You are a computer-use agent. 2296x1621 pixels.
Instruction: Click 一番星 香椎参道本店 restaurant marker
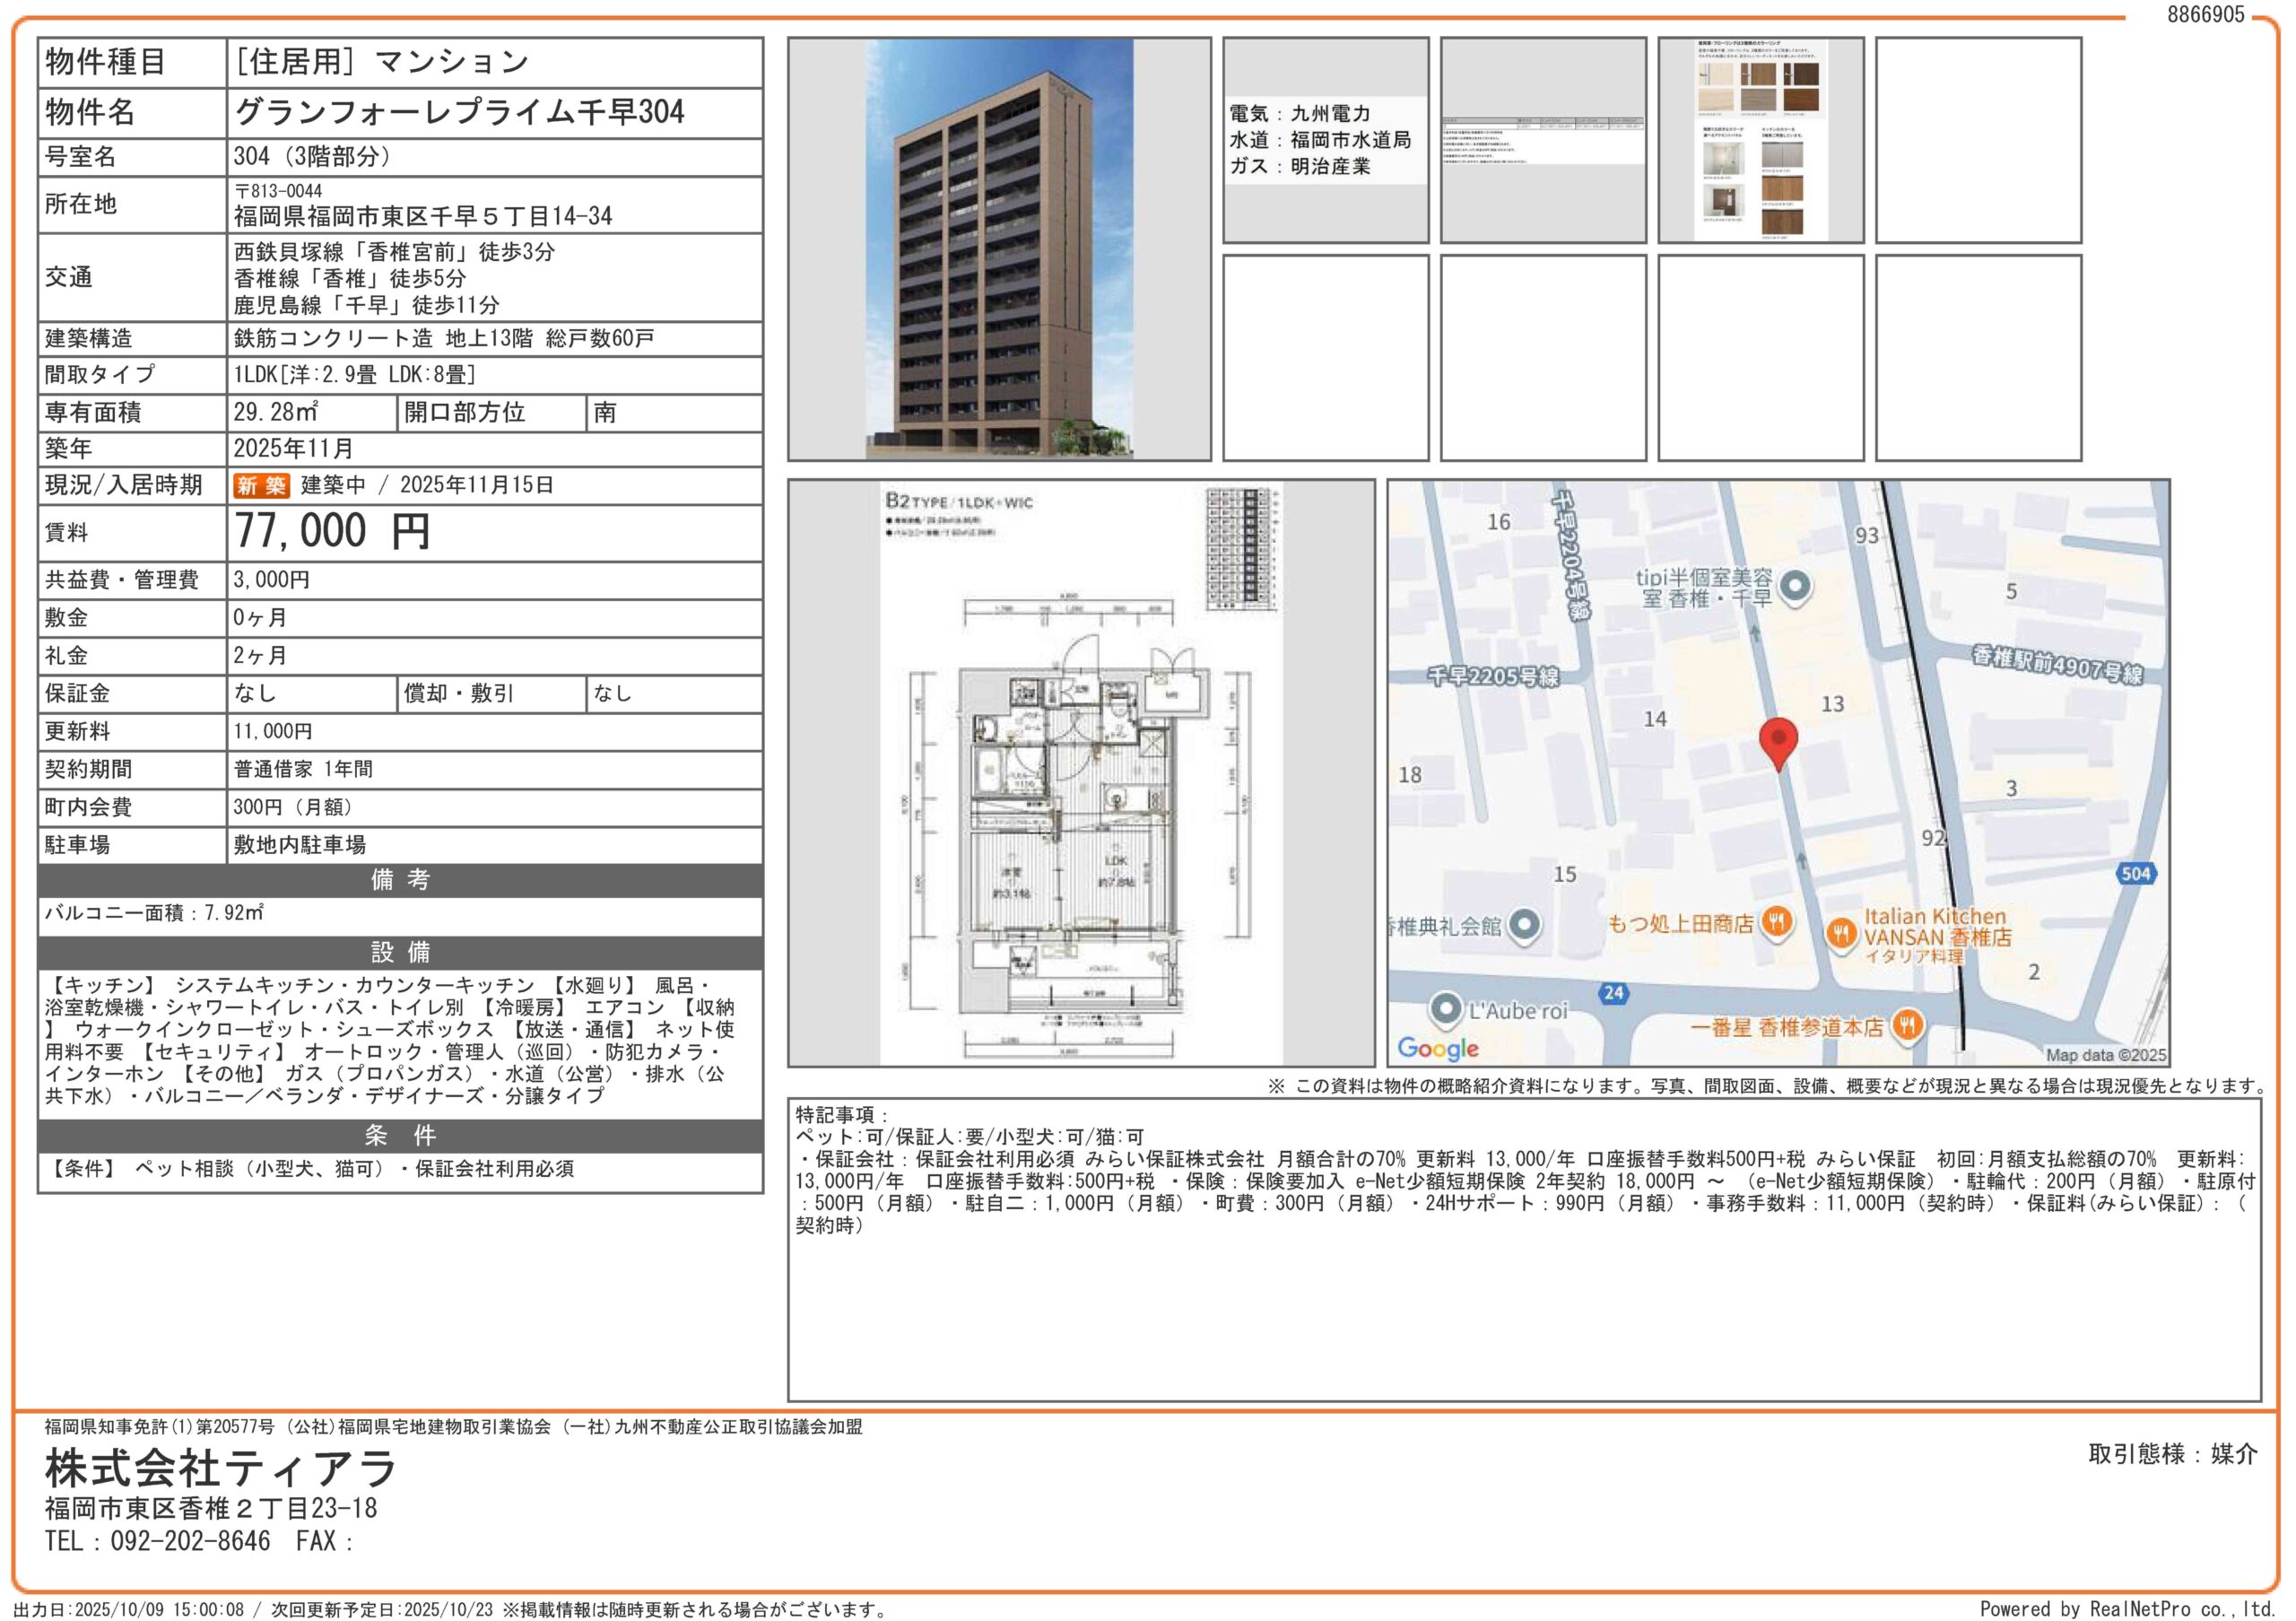pyautogui.click(x=1908, y=1025)
